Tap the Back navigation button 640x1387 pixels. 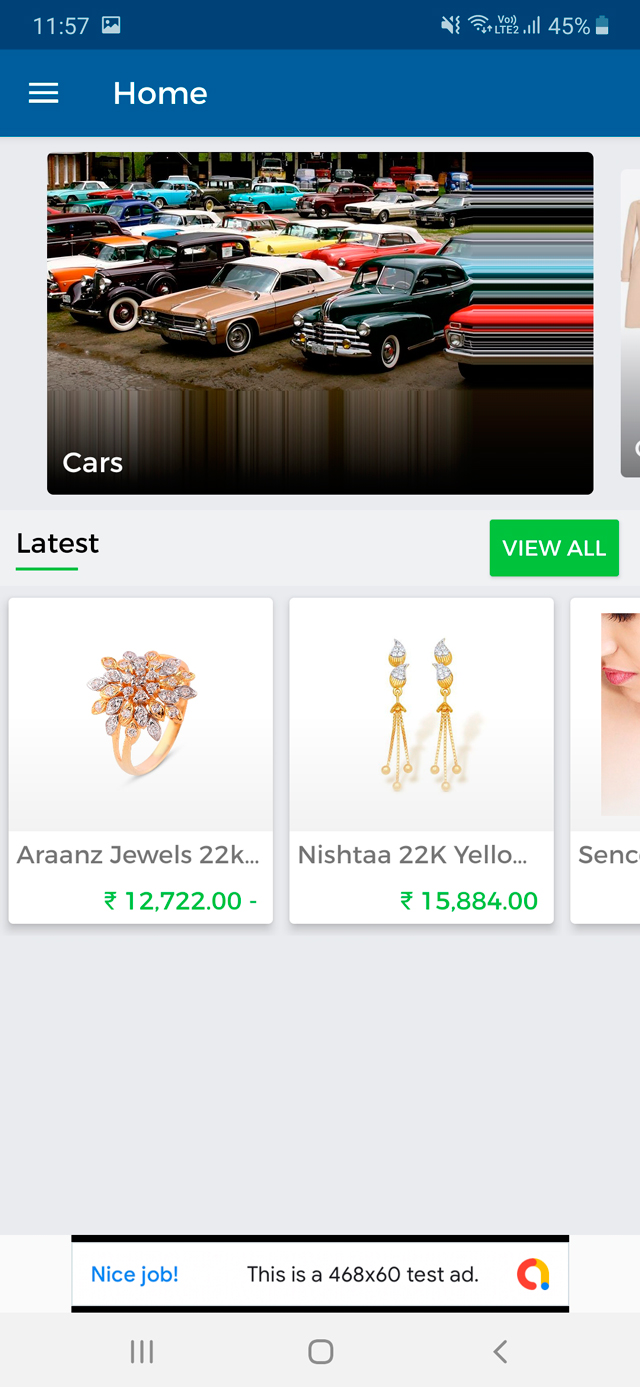pos(500,1351)
